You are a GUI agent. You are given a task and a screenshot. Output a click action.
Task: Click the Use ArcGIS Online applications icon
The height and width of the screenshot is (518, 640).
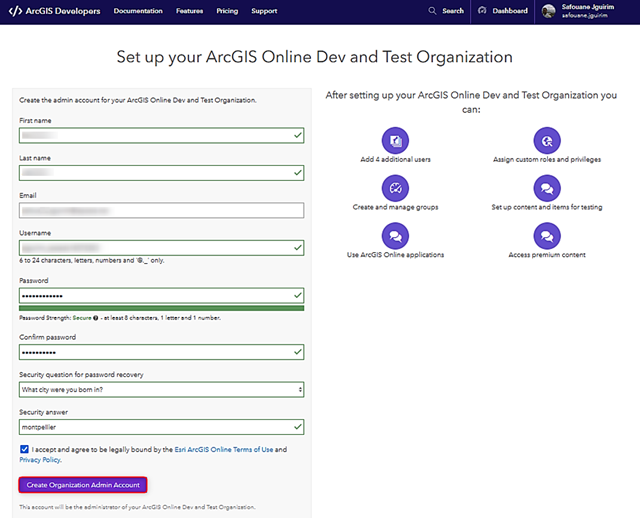[396, 235]
